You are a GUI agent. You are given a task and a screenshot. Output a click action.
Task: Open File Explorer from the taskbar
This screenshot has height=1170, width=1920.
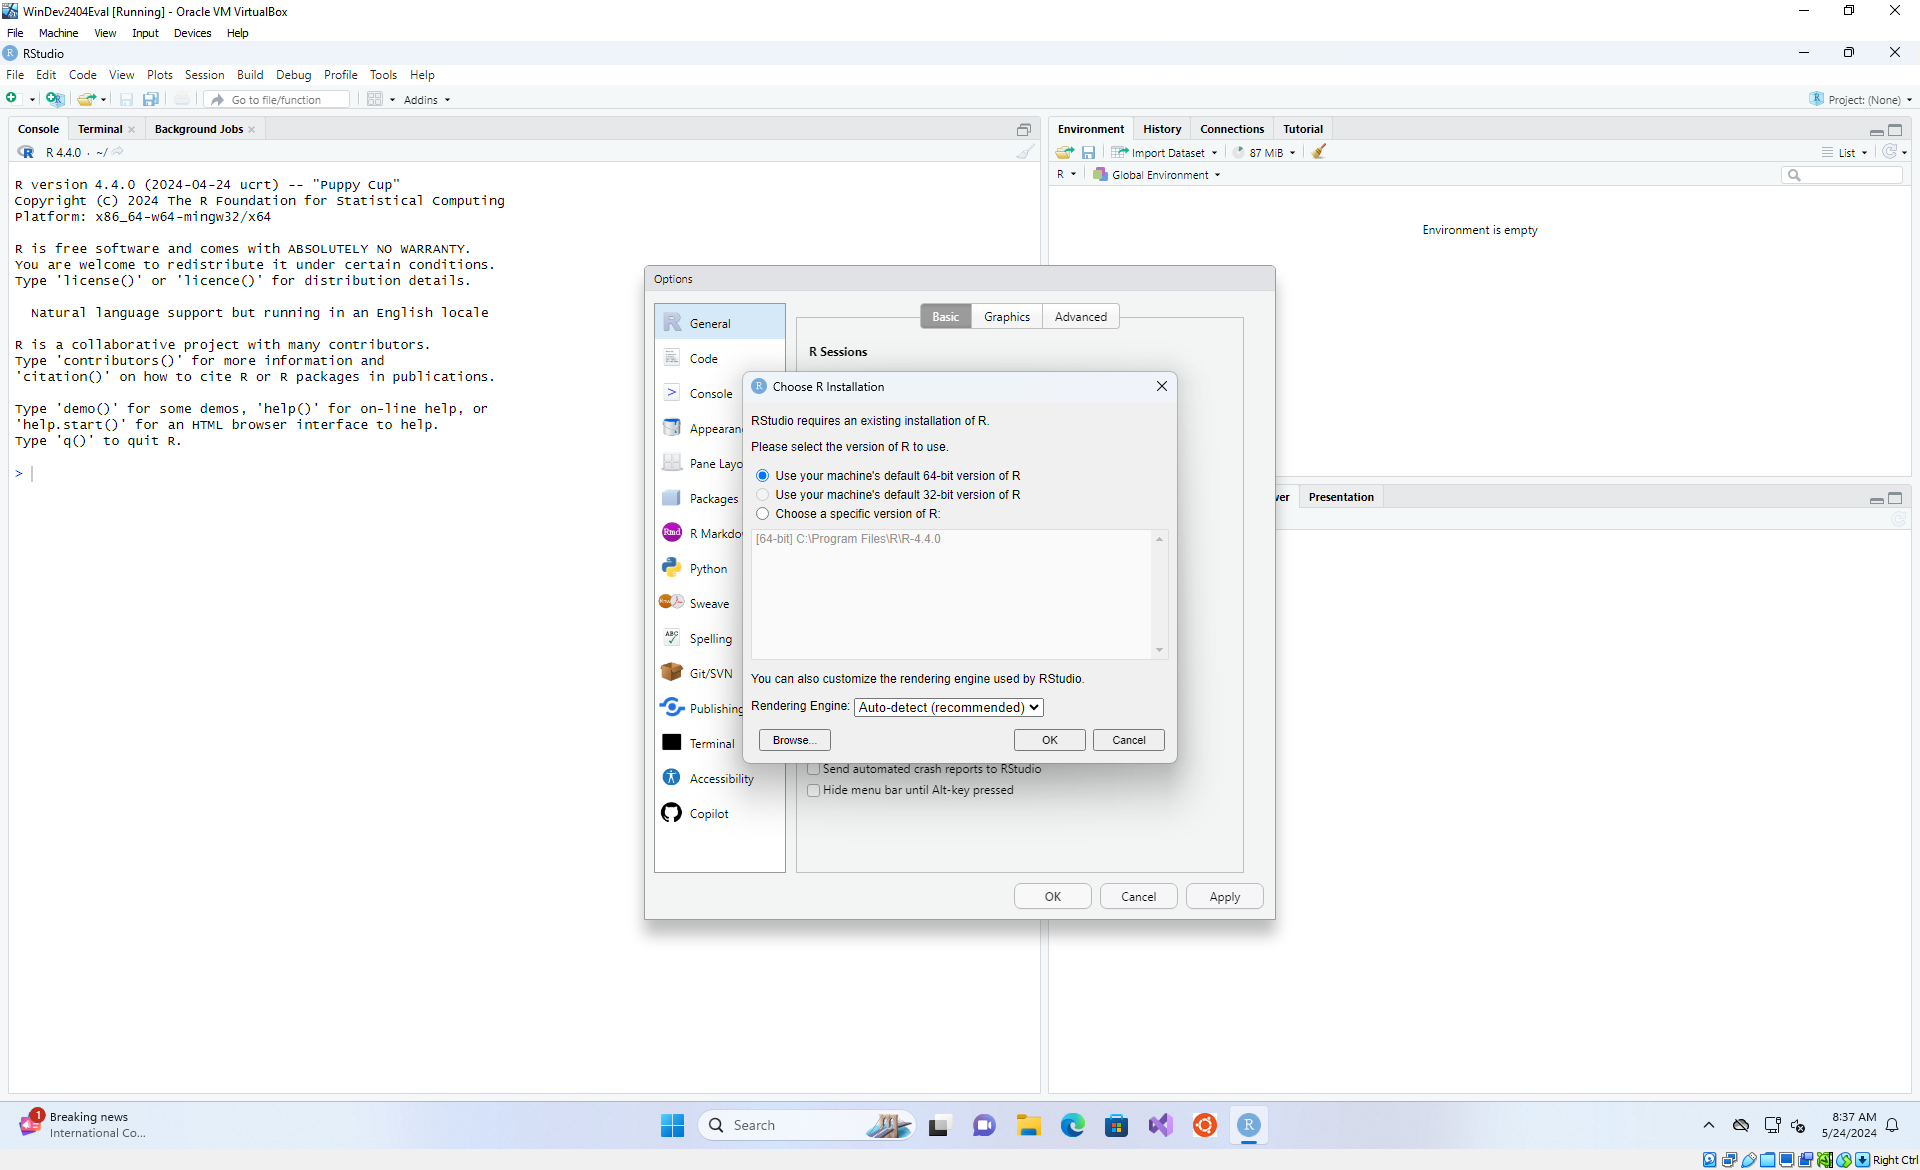click(x=1028, y=1126)
